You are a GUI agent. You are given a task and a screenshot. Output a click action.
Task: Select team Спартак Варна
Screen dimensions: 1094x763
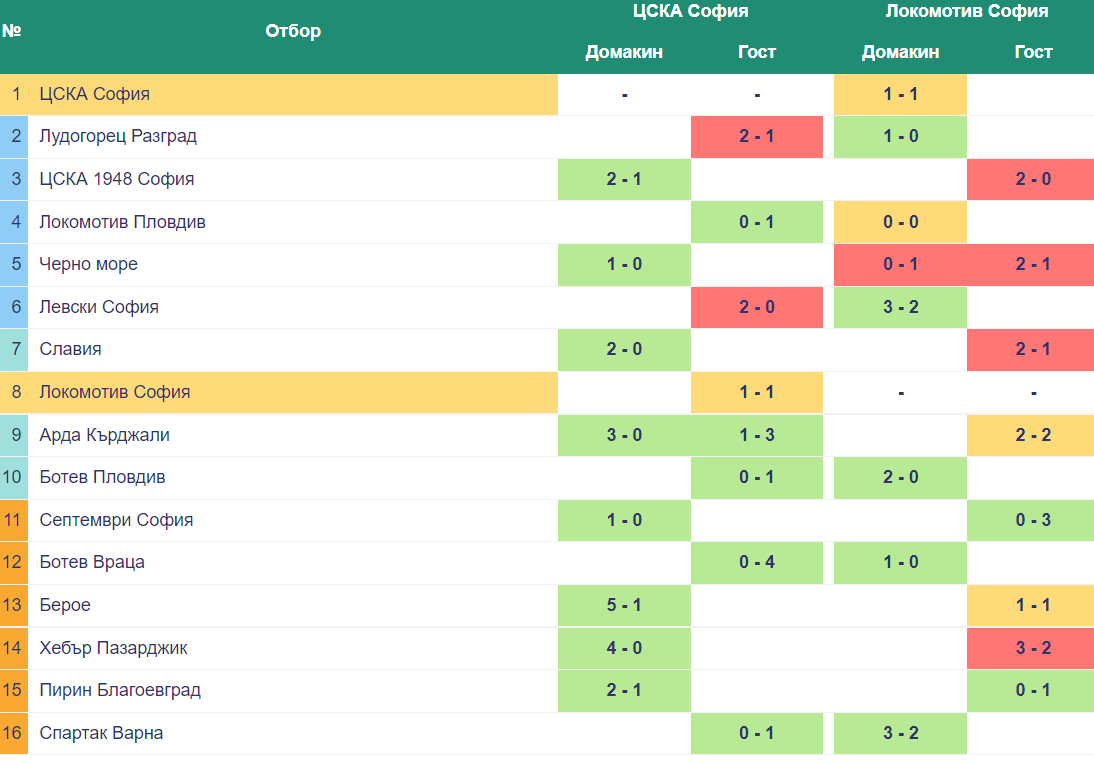coord(101,733)
